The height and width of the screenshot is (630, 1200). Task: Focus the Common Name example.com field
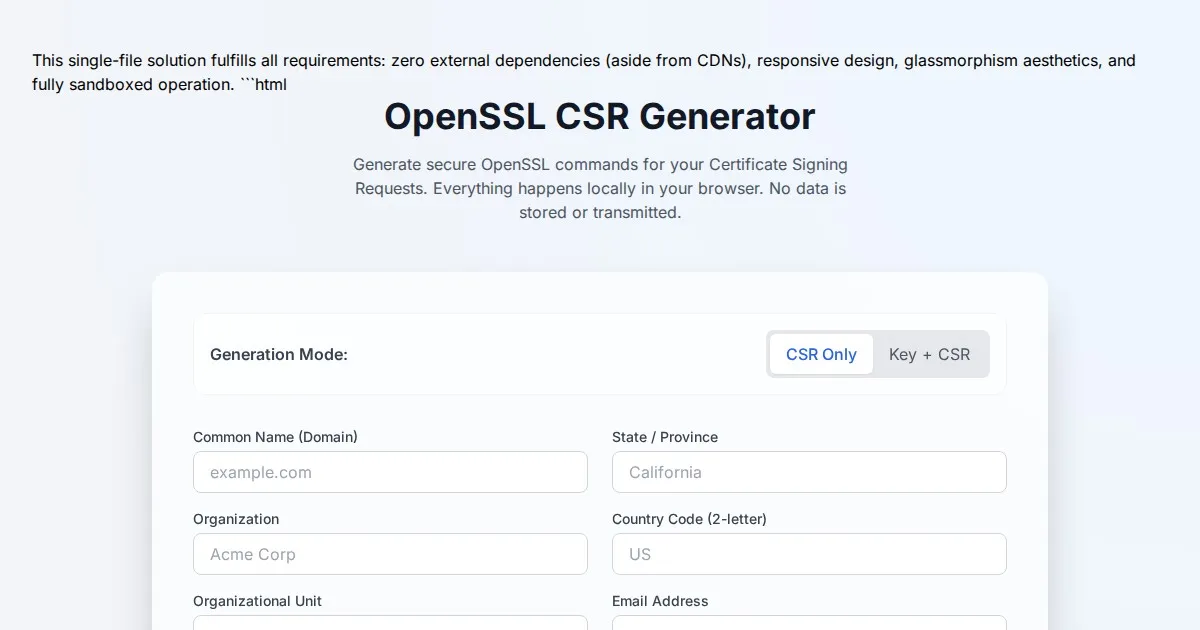point(390,472)
